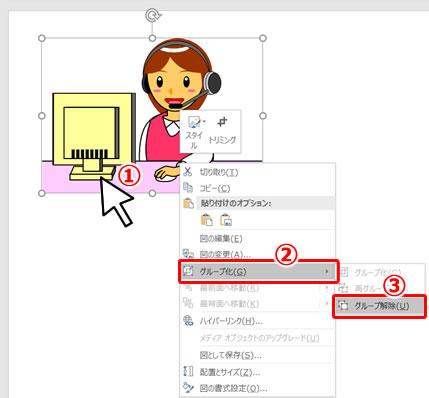Click the right-middle resize handle

[263, 116]
